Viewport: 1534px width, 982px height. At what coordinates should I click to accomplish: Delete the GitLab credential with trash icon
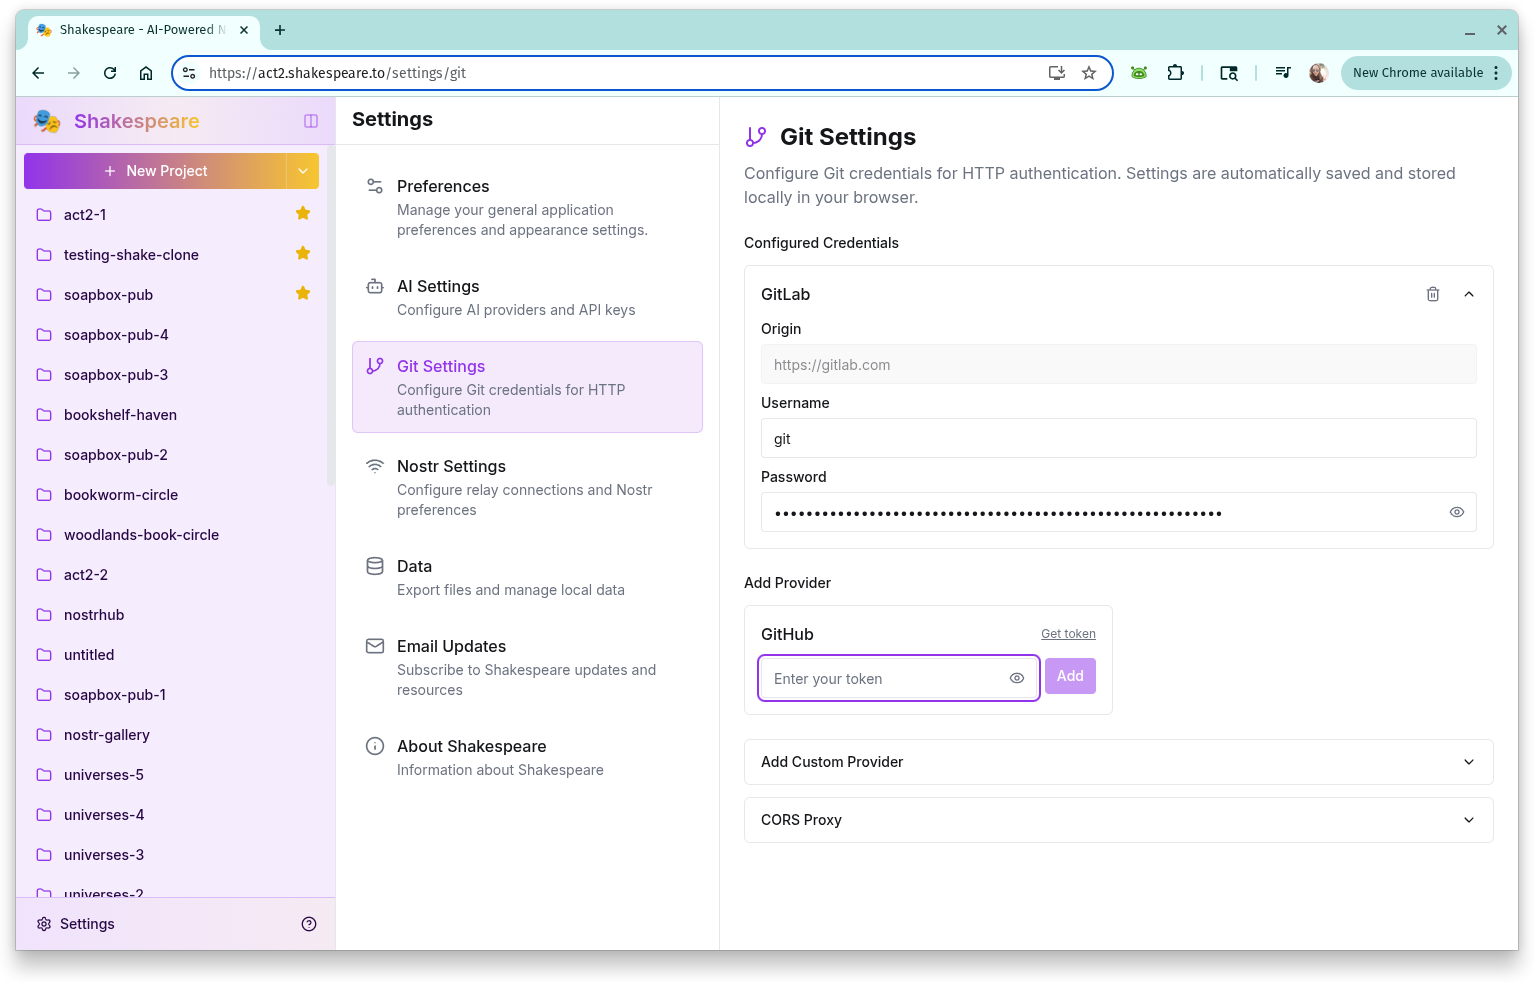tap(1432, 293)
